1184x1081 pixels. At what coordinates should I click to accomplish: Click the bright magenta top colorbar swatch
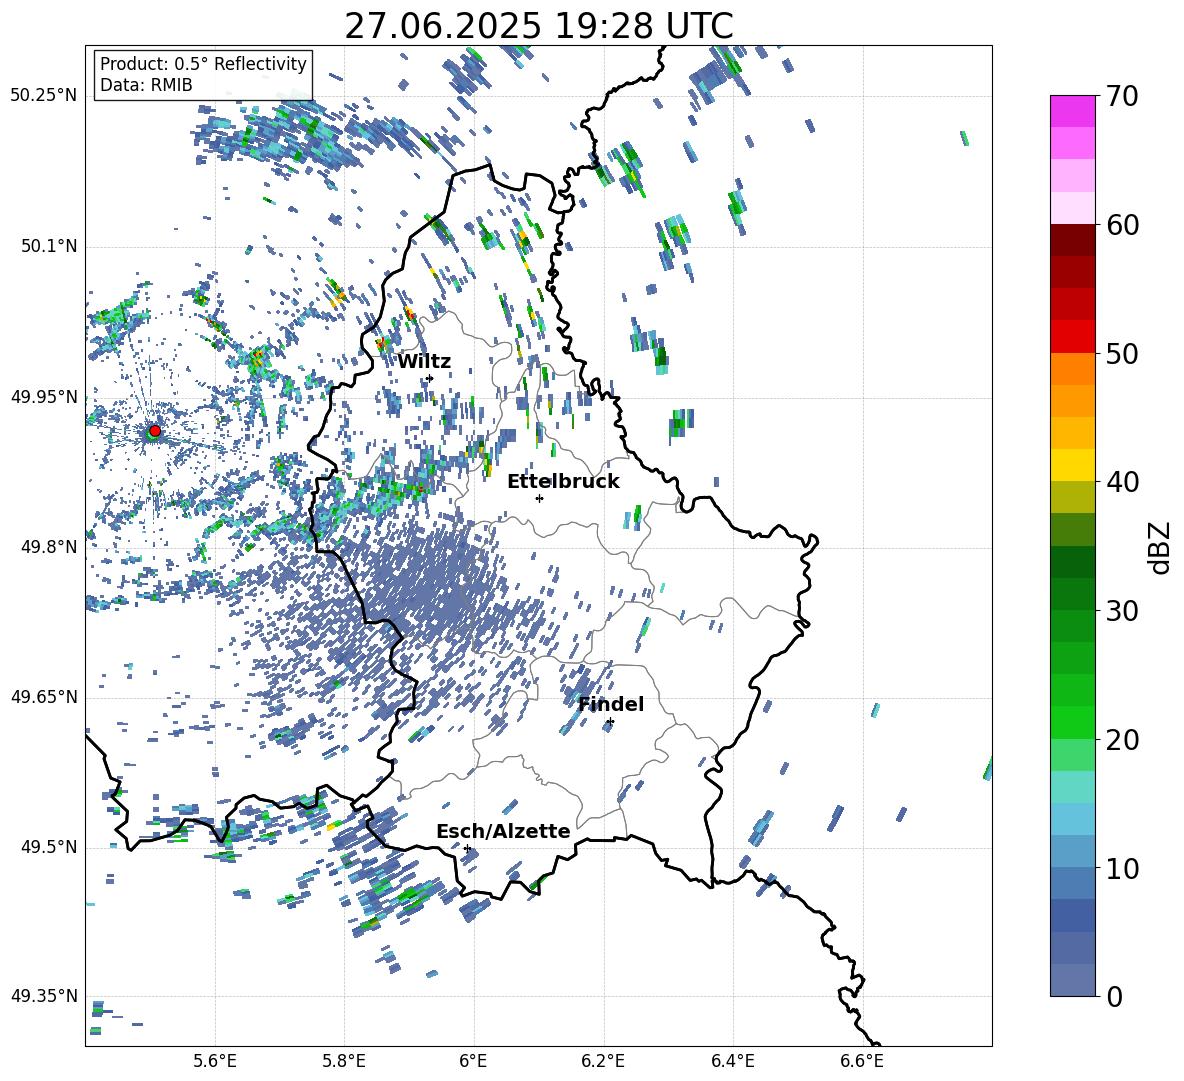tap(1072, 111)
